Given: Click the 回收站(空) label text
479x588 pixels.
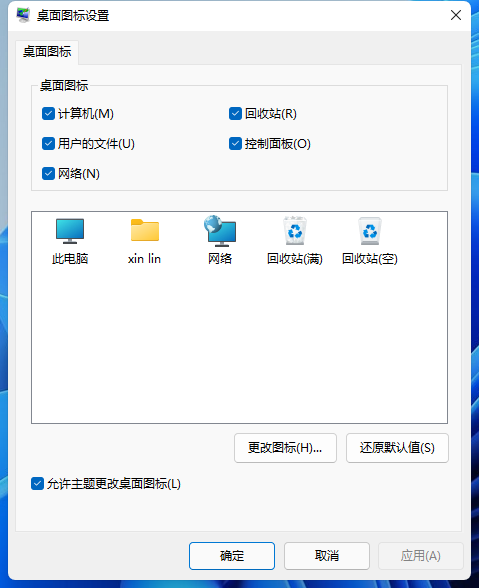Looking at the screenshot, I should (x=370, y=259).
